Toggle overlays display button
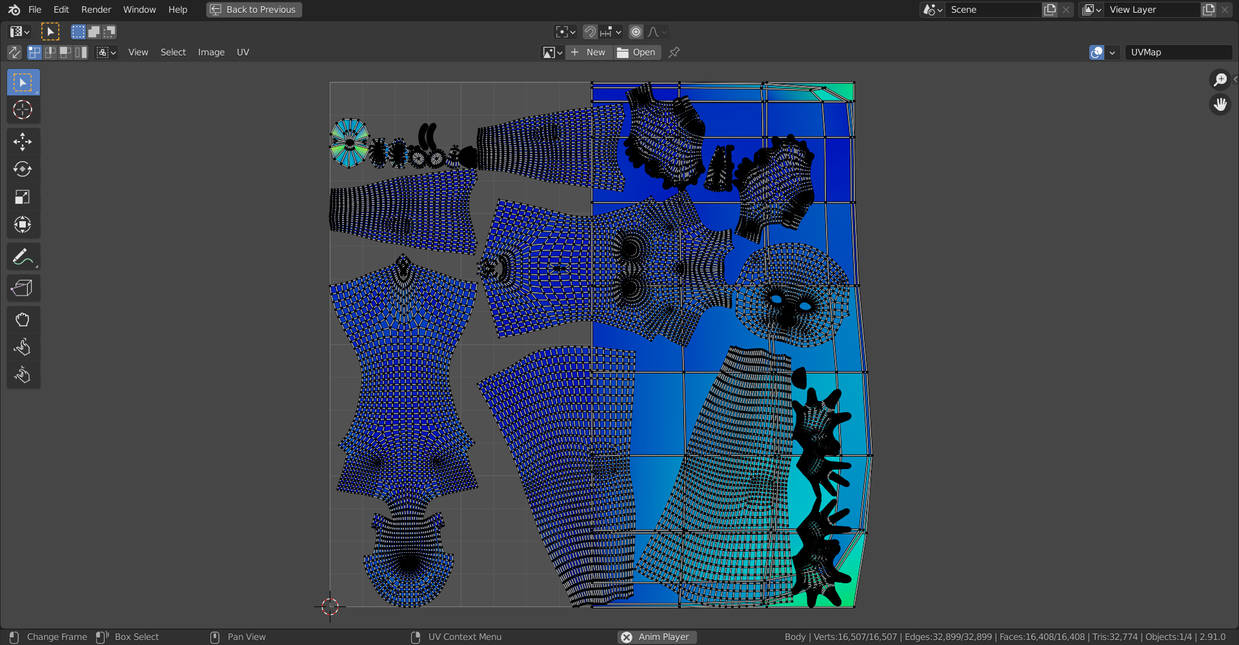The width and height of the screenshot is (1239, 645). [x=1097, y=52]
